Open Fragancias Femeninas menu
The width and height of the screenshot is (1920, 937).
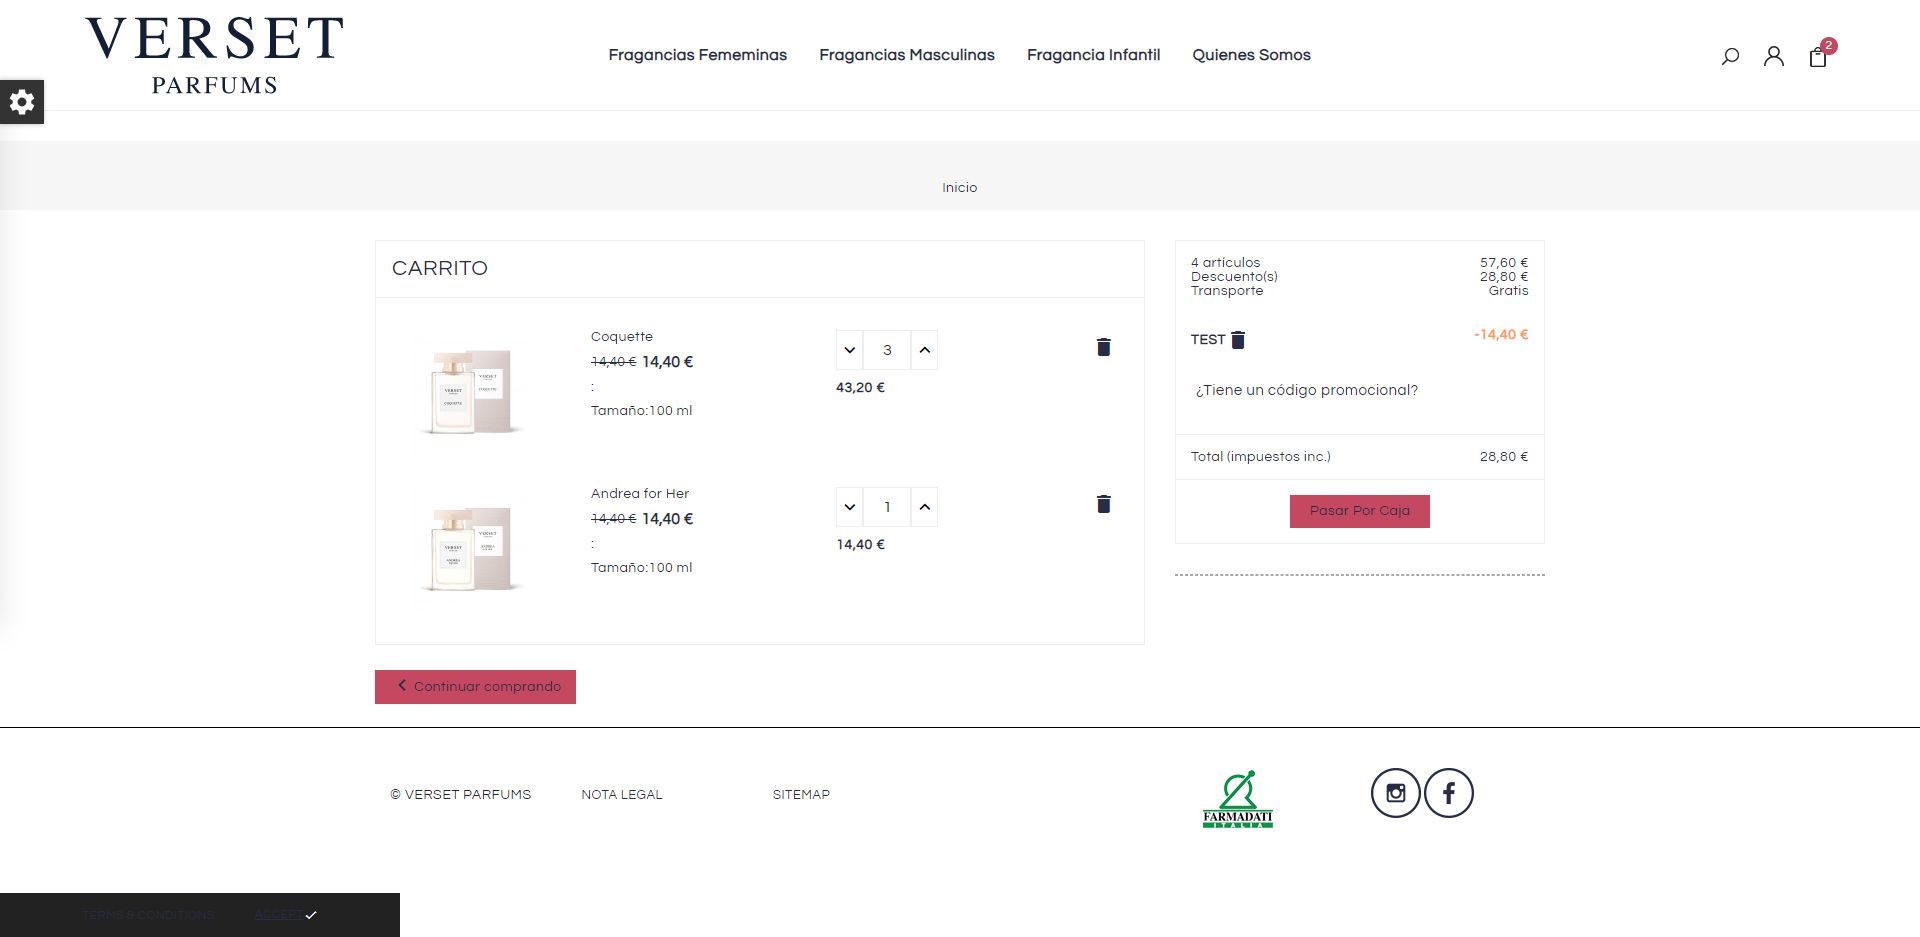pos(698,55)
